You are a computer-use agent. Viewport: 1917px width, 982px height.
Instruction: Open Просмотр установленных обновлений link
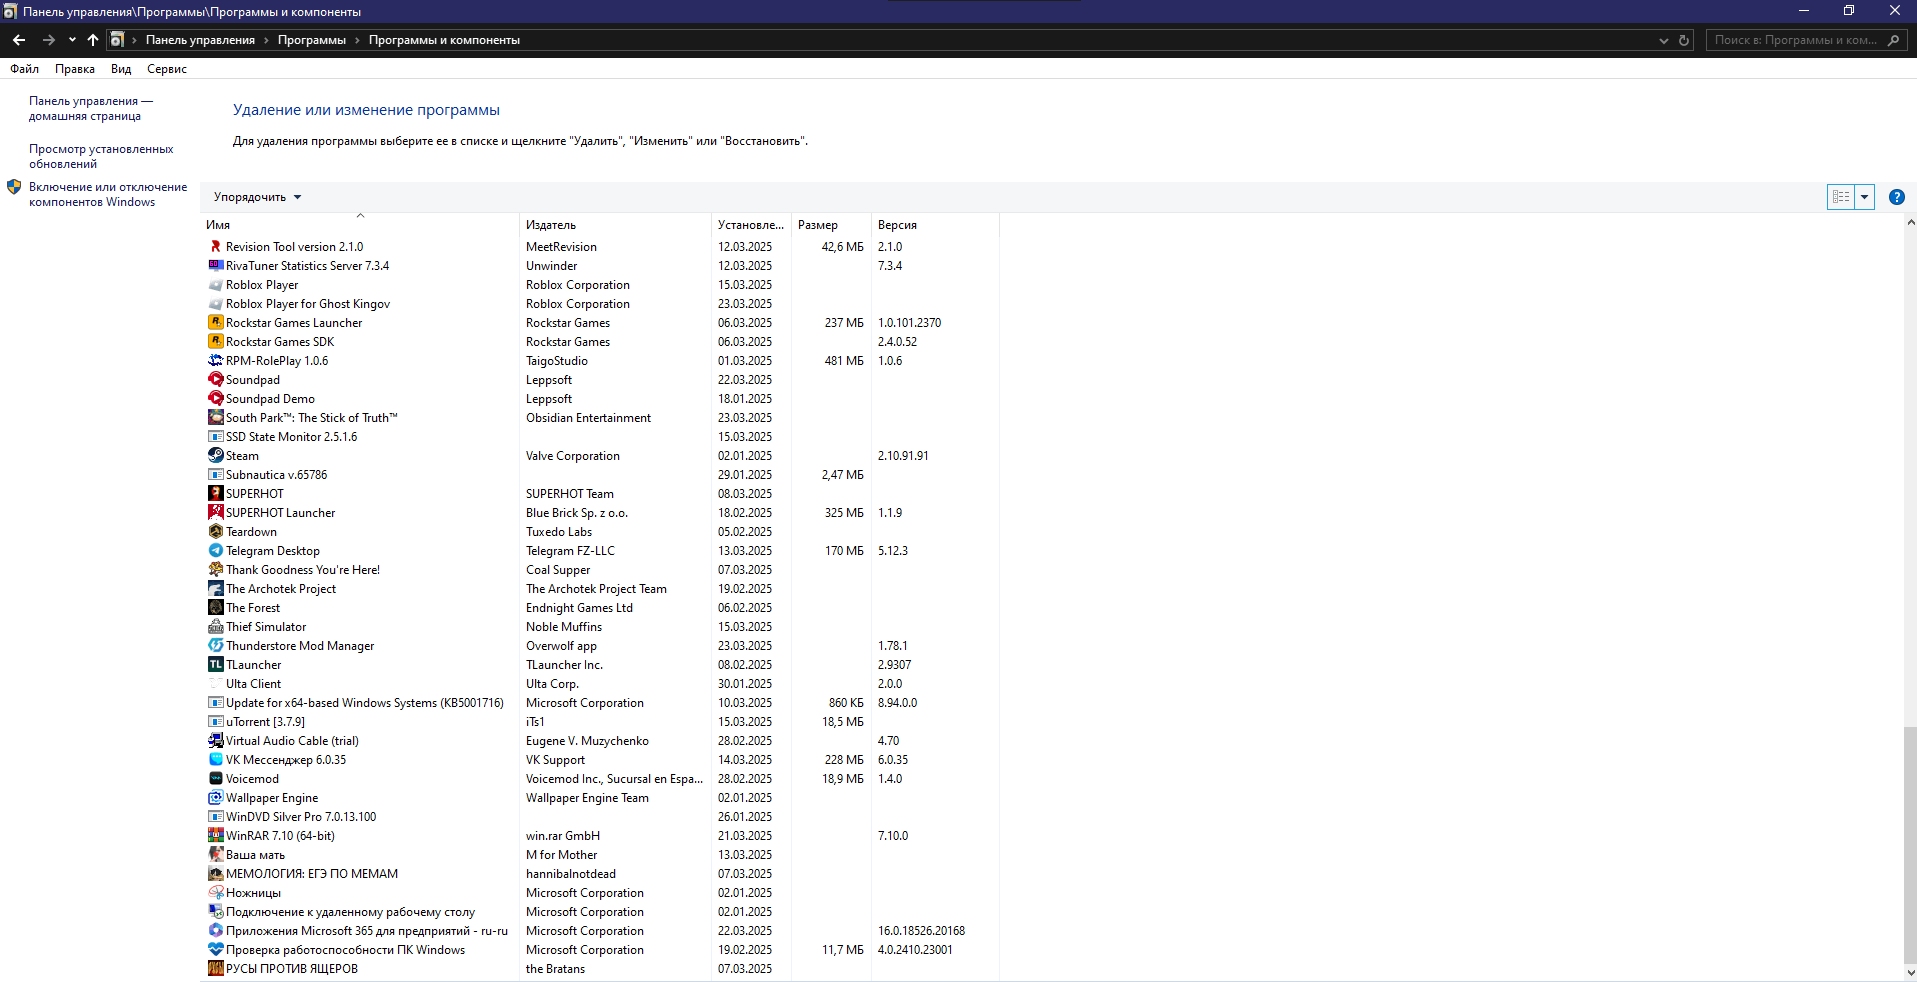pyautogui.click(x=101, y=156)
